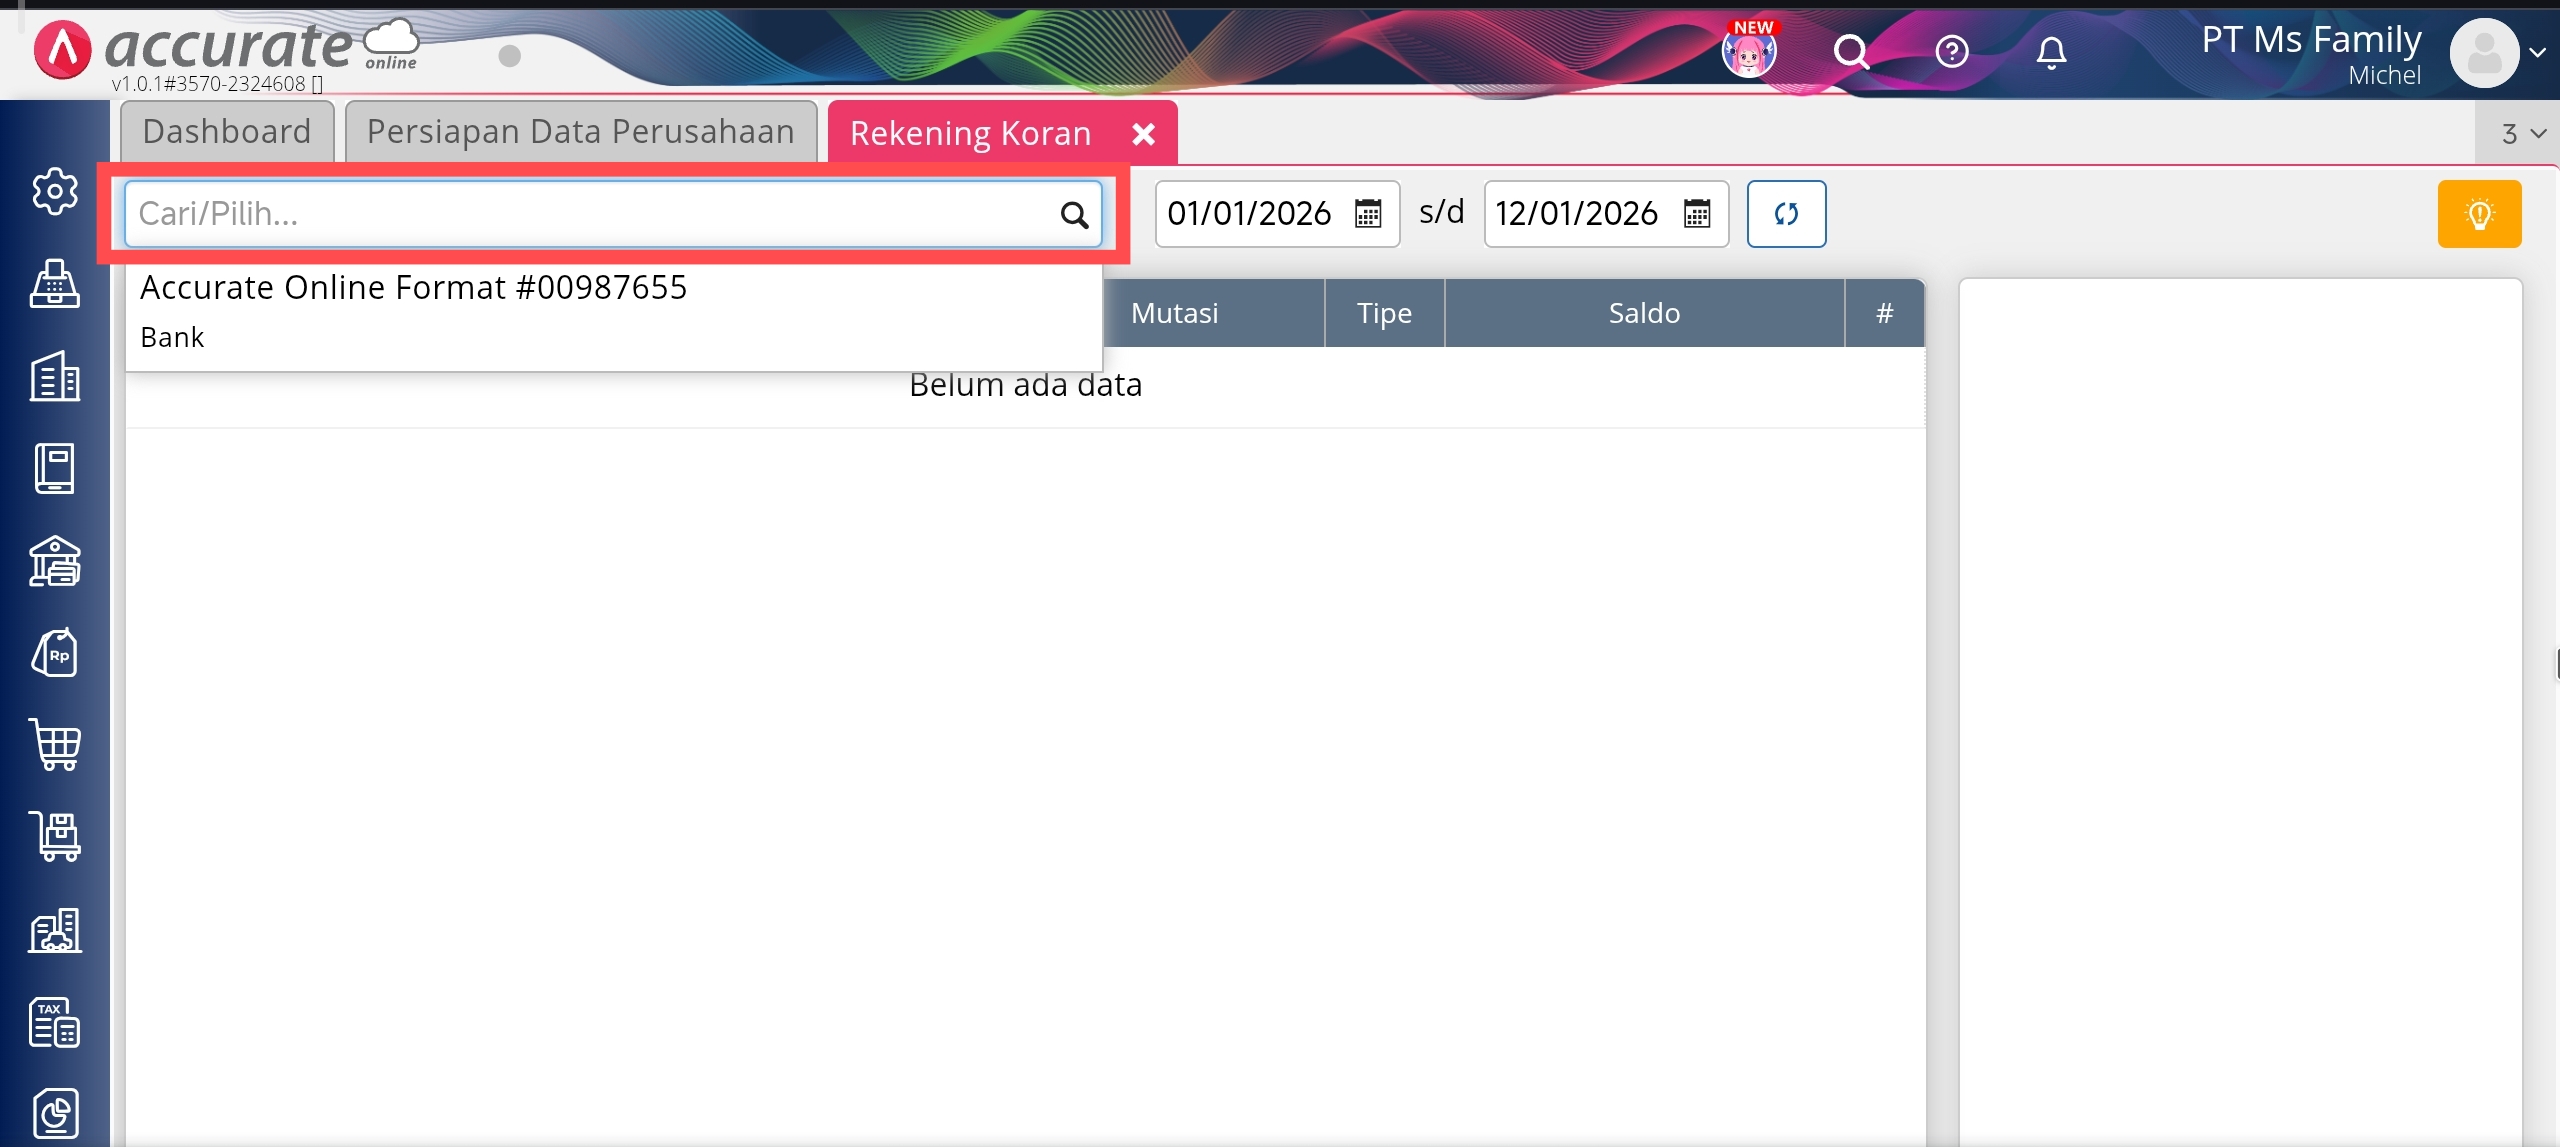Open the Settings gear in sidebar
Viewport: 2560px width, 1147px height.
[54, 191]
